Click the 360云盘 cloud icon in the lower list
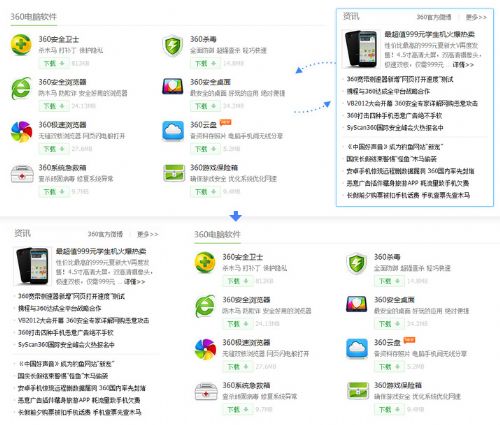The image size is (500, 425). pyautogui.click(x=357, y=349)
